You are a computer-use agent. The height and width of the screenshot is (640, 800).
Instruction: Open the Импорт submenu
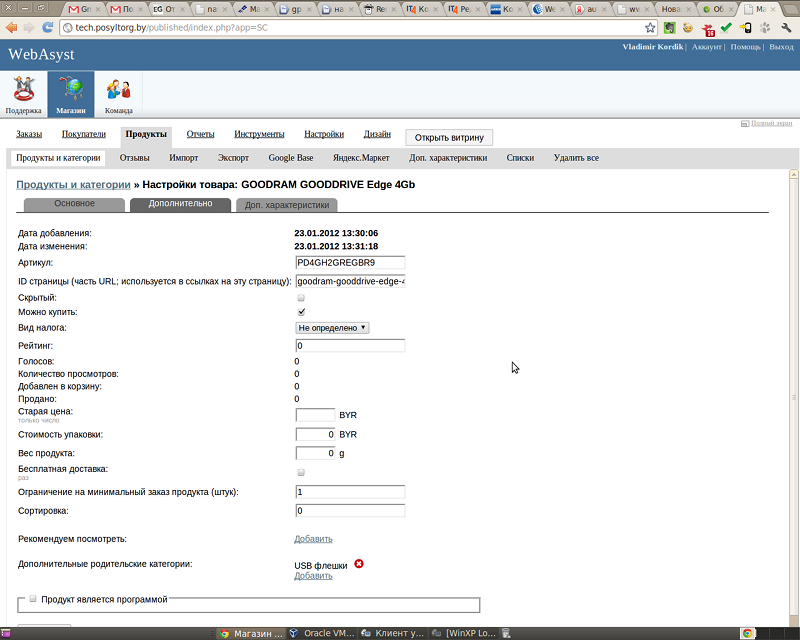[x=184, y=158]
